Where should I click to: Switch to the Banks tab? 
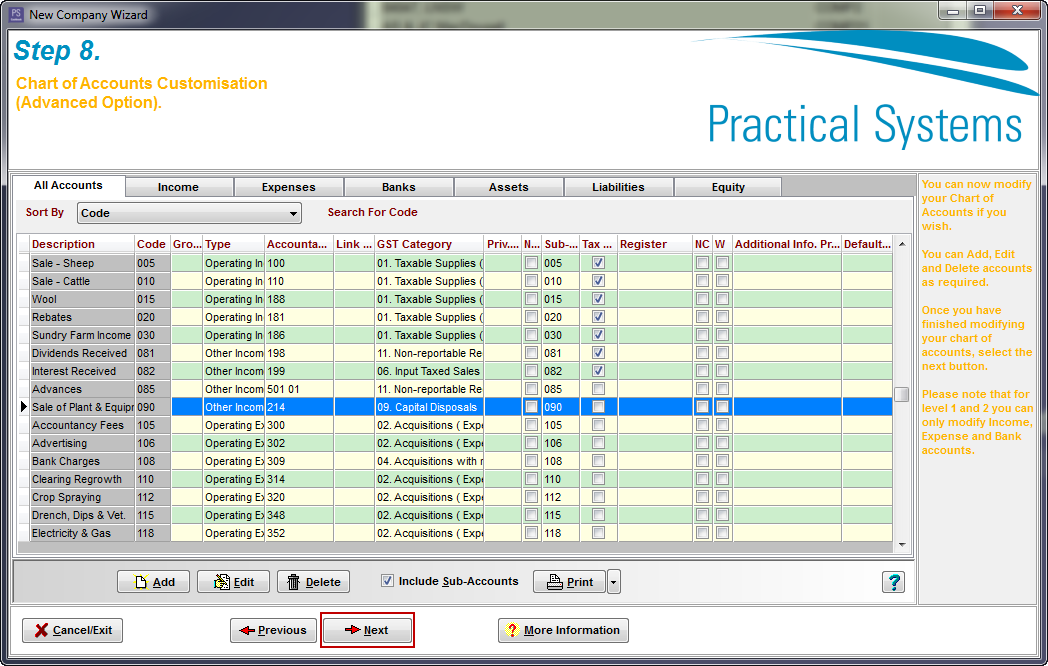[x=399, y=187]
